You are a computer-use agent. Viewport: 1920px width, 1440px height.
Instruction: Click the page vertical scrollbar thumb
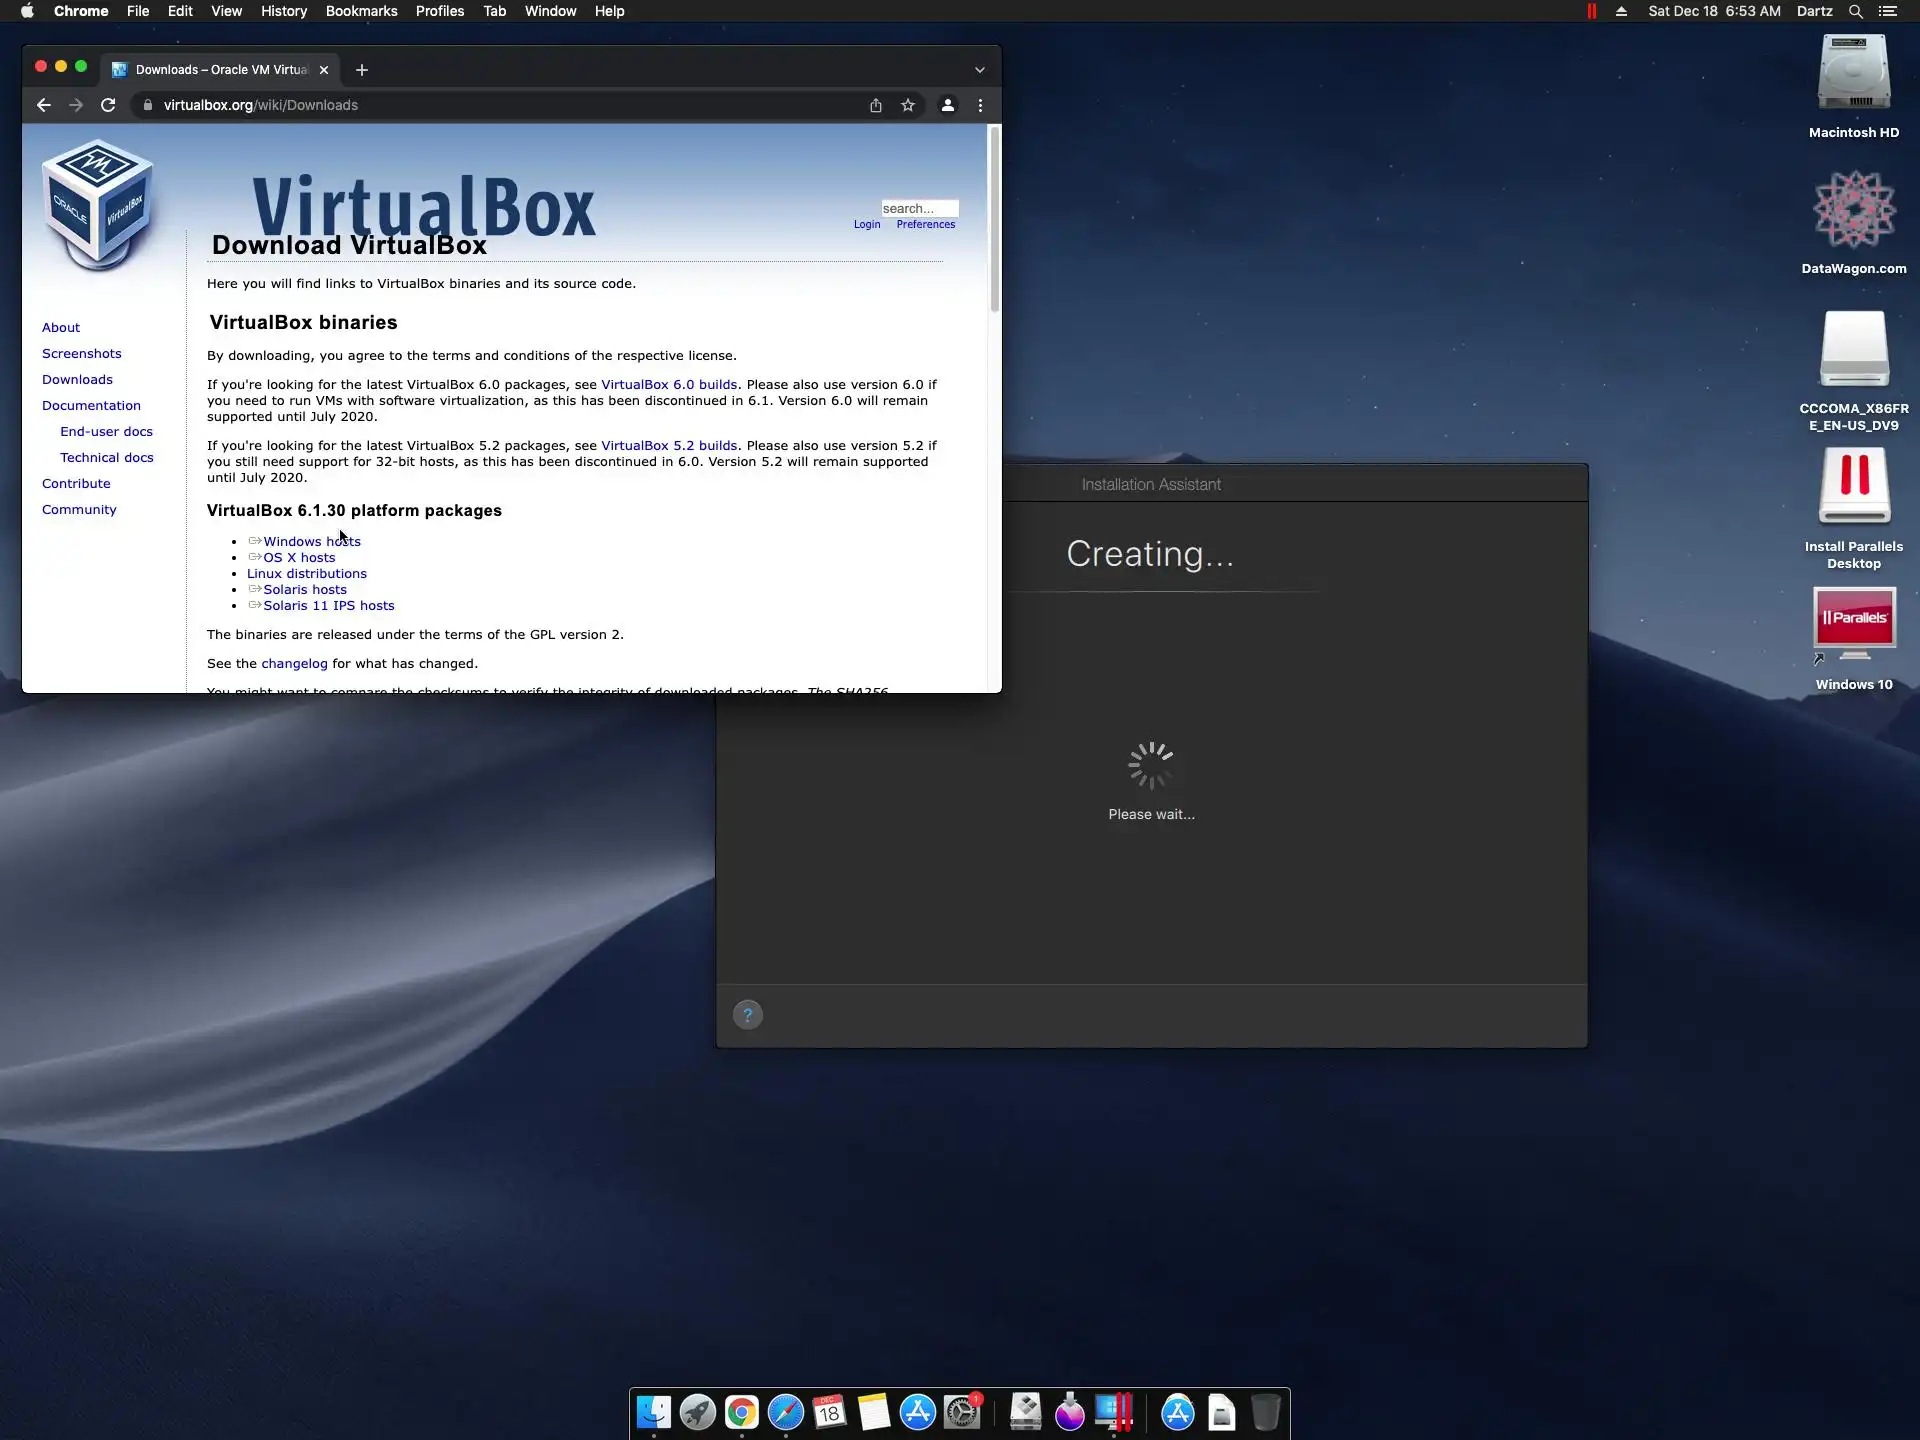pos(994,220)
